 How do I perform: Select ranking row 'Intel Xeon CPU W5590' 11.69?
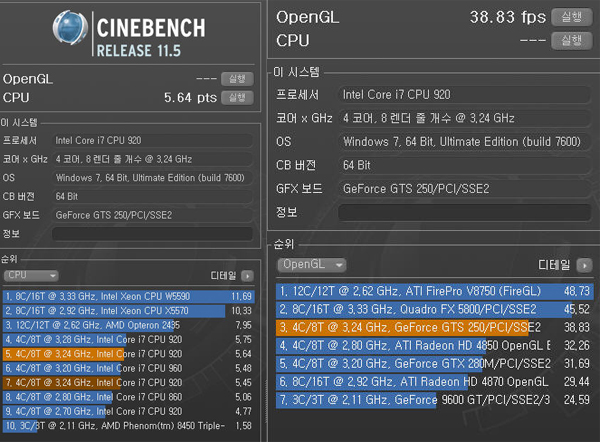(129, 297)
